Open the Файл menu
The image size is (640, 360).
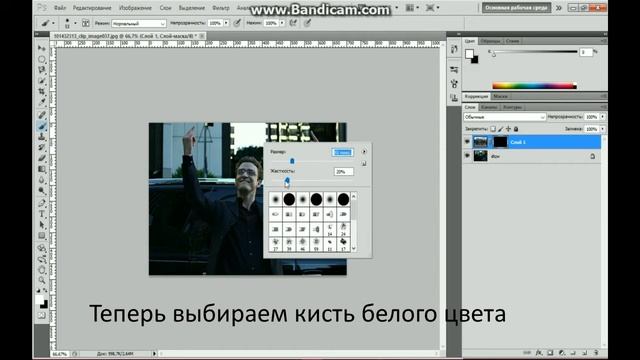click(x=60, y=8)
